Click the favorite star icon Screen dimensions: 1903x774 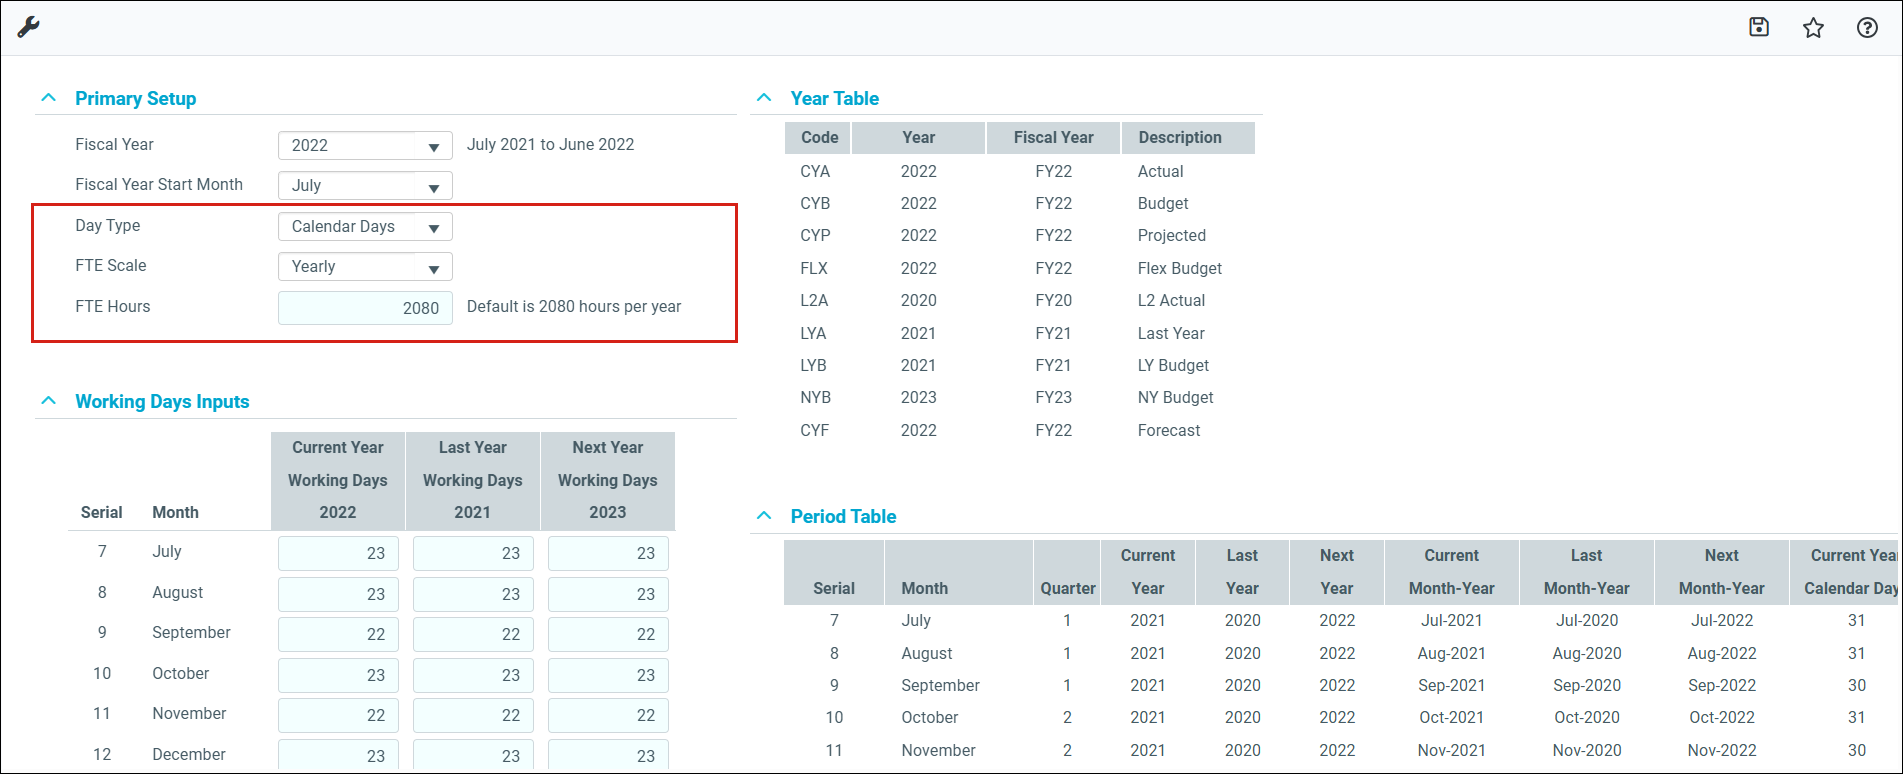pyautogui.click(x=1813, y=28)
